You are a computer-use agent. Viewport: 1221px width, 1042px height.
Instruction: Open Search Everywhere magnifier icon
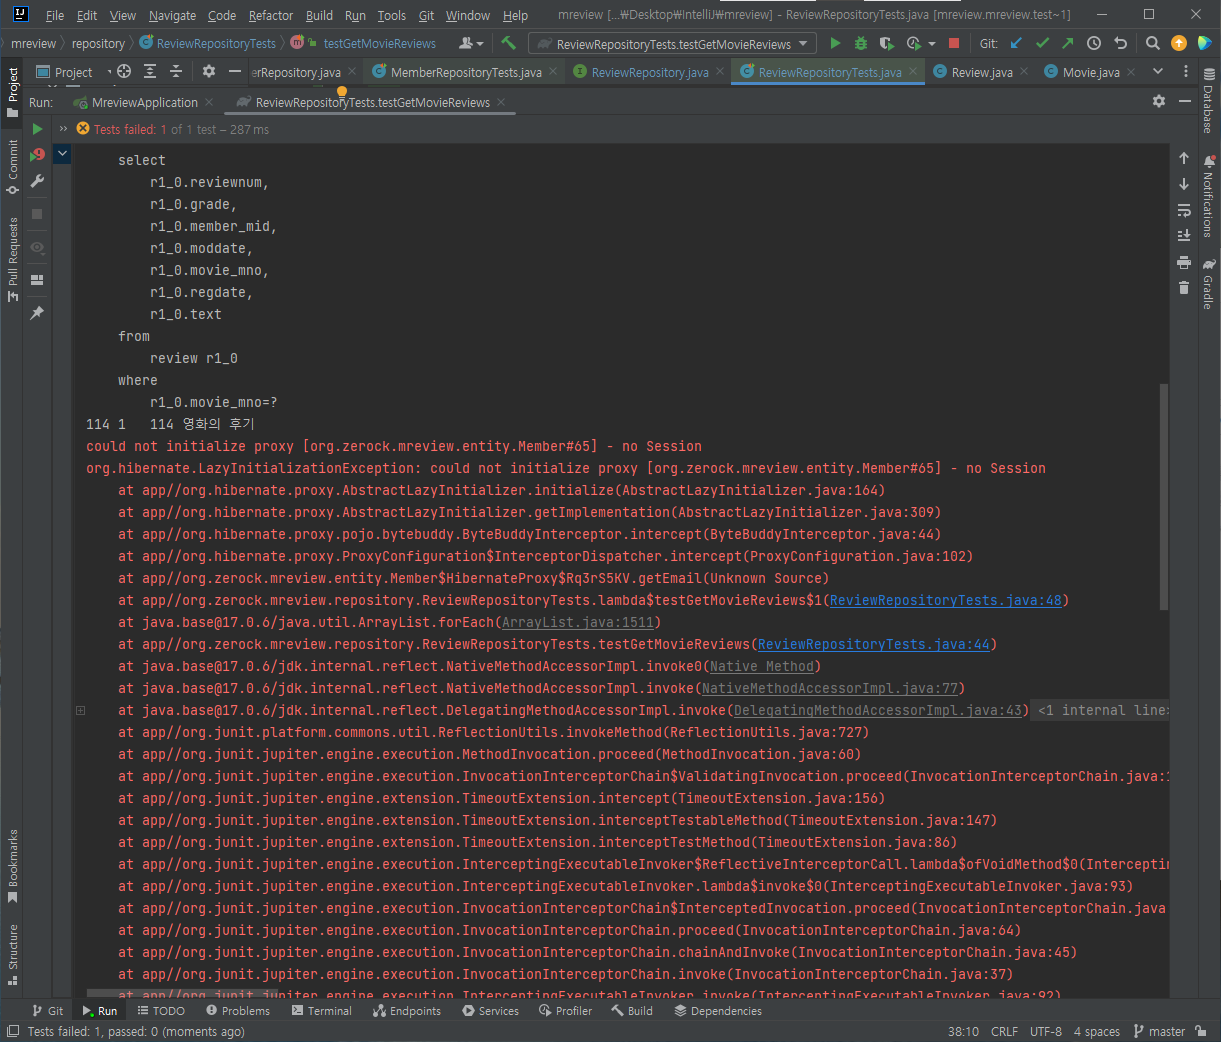[x=1153, y=43]
